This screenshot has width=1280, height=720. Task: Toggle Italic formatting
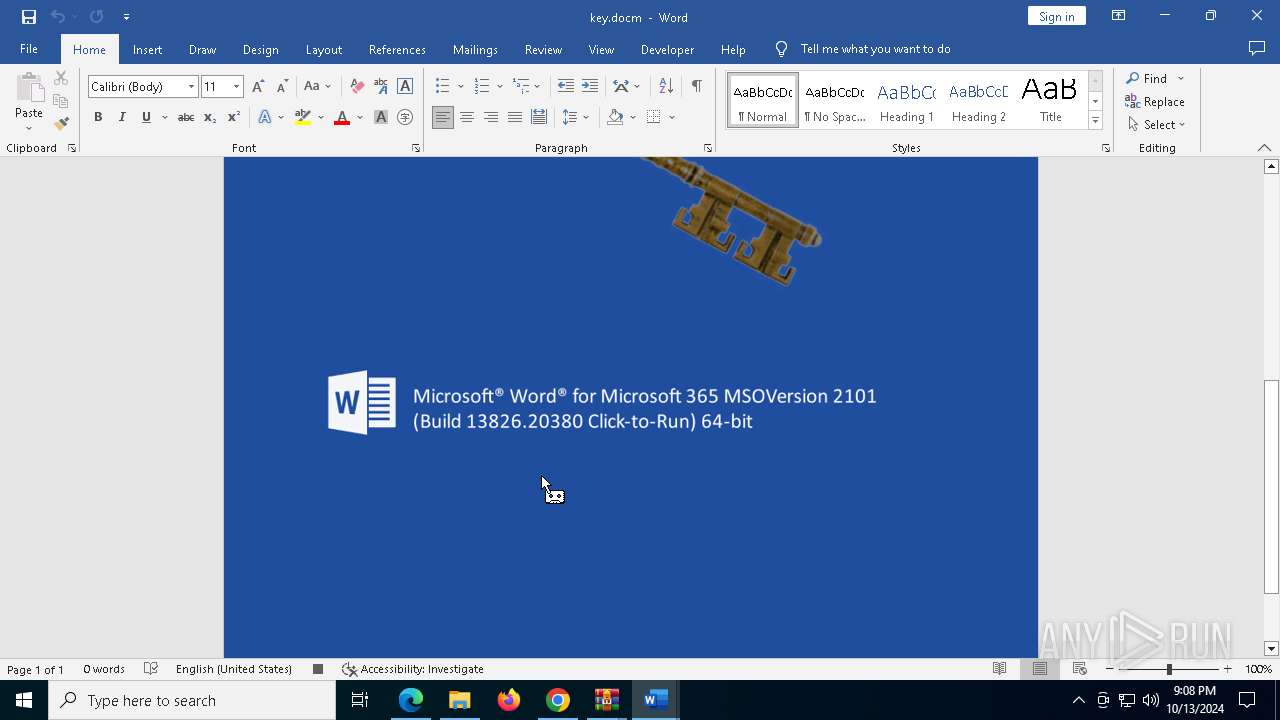coord(122,117)
